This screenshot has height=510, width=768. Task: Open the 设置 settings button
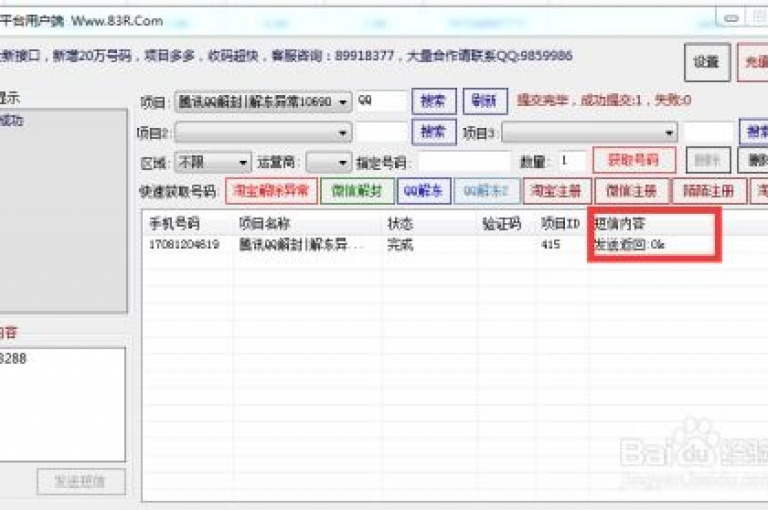pos(707,62)
